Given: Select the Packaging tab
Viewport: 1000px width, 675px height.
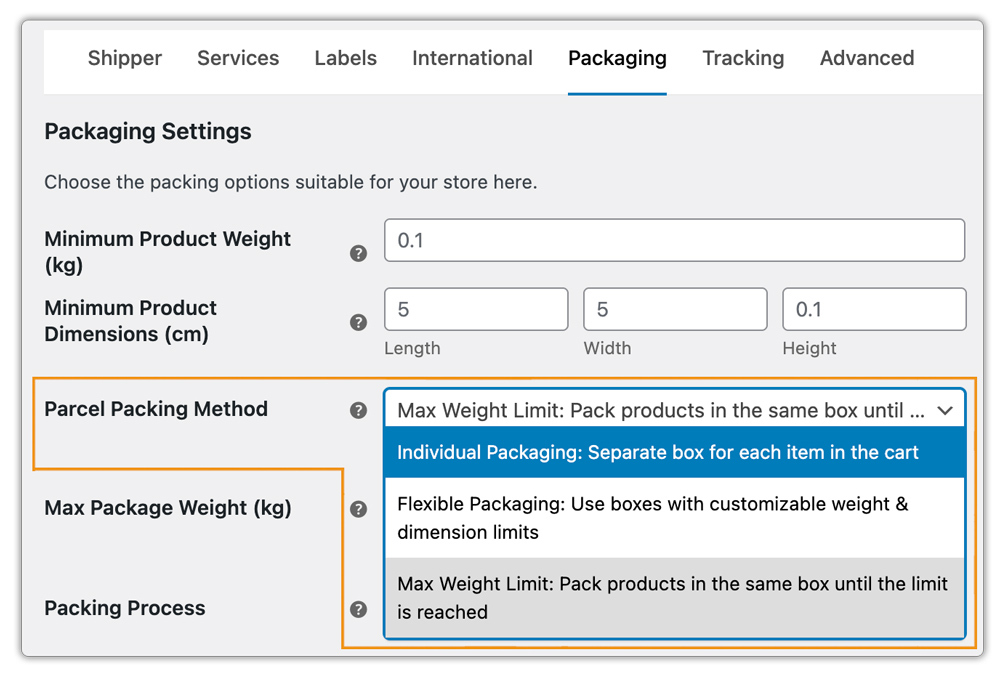Looking at the screenshot, I should click(616, 58).
